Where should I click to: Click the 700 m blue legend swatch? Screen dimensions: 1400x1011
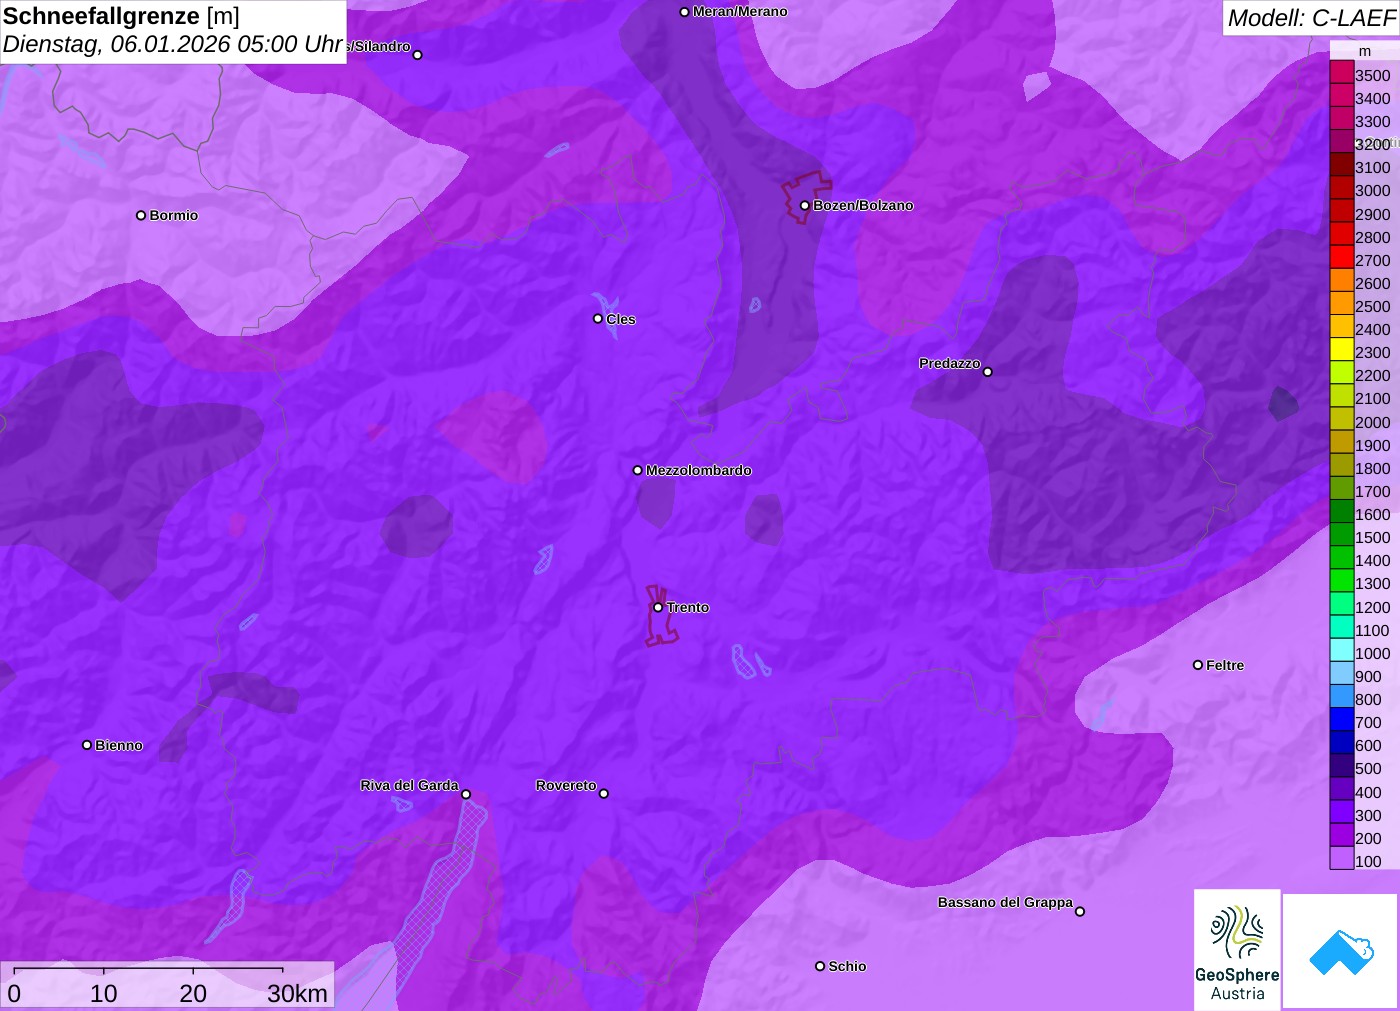(x=1341, y=720)
